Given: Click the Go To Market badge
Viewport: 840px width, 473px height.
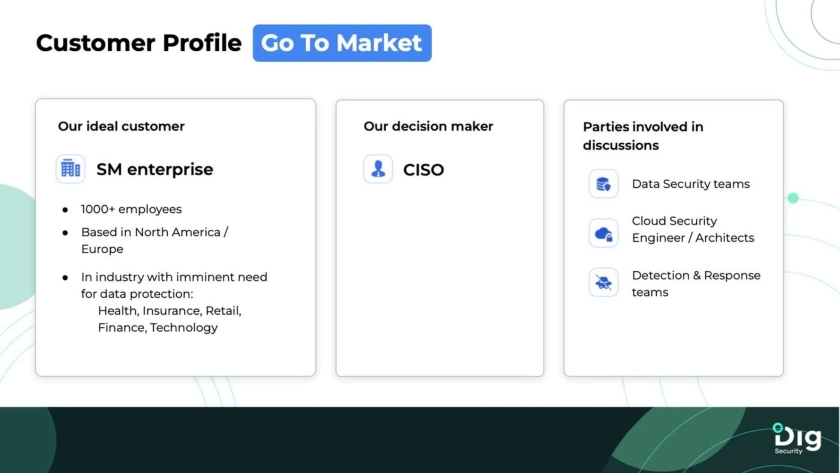Looking at the screenshot, I should pos(342,43).
